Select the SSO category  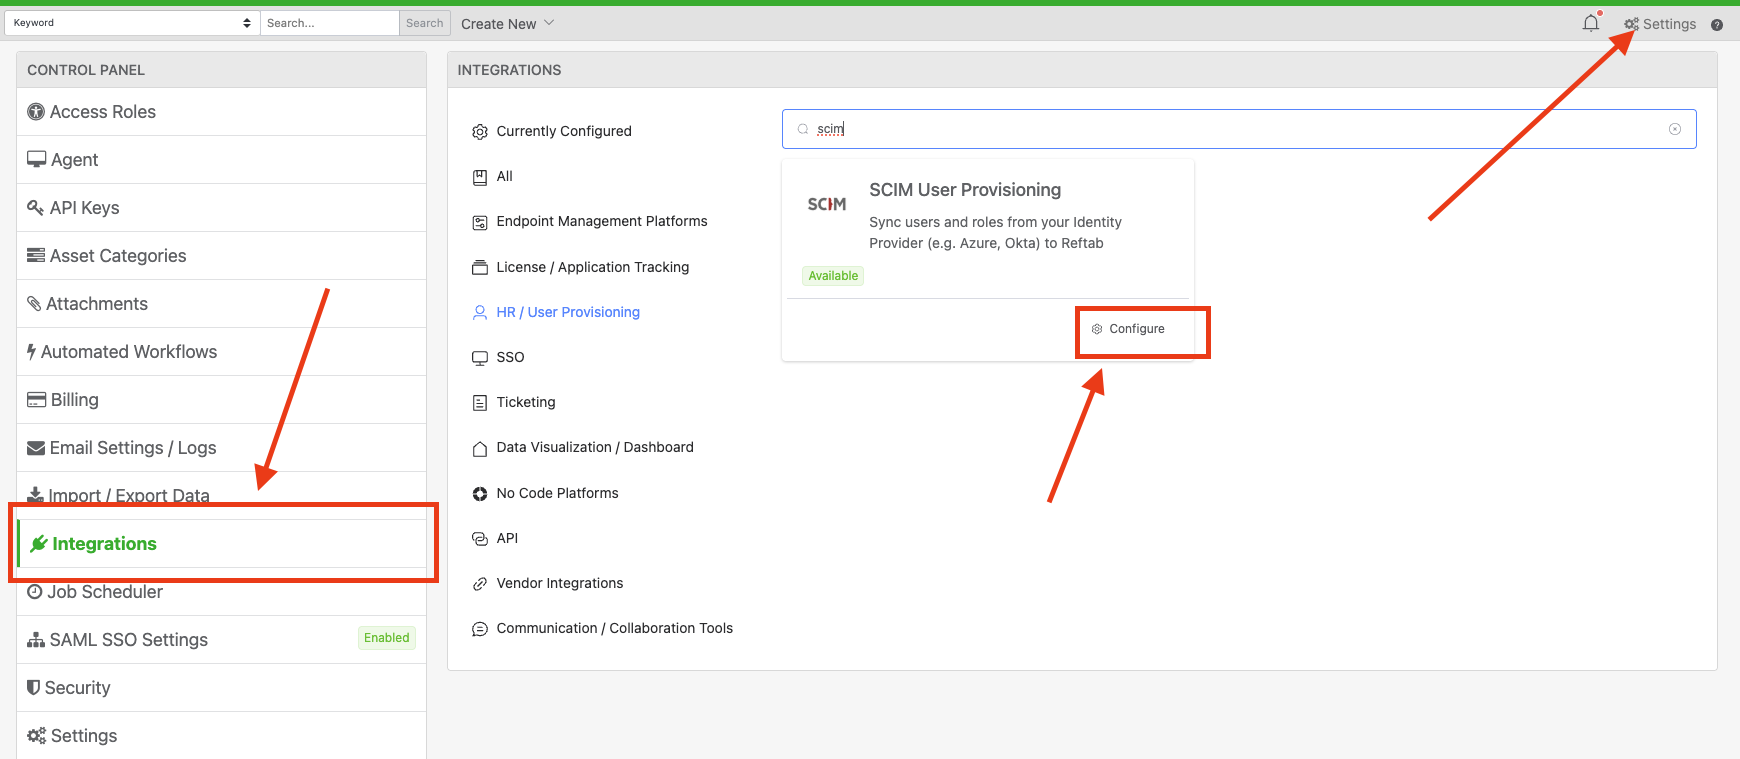pyautogui.click(x=510, y=357)
